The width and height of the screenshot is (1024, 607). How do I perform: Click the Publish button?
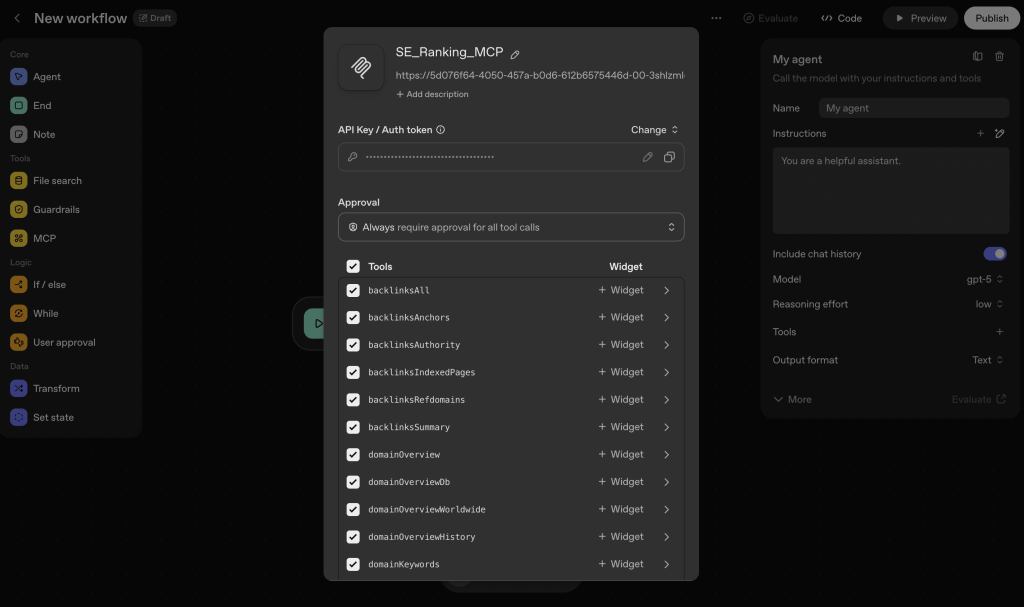click(x=991, y=18)
